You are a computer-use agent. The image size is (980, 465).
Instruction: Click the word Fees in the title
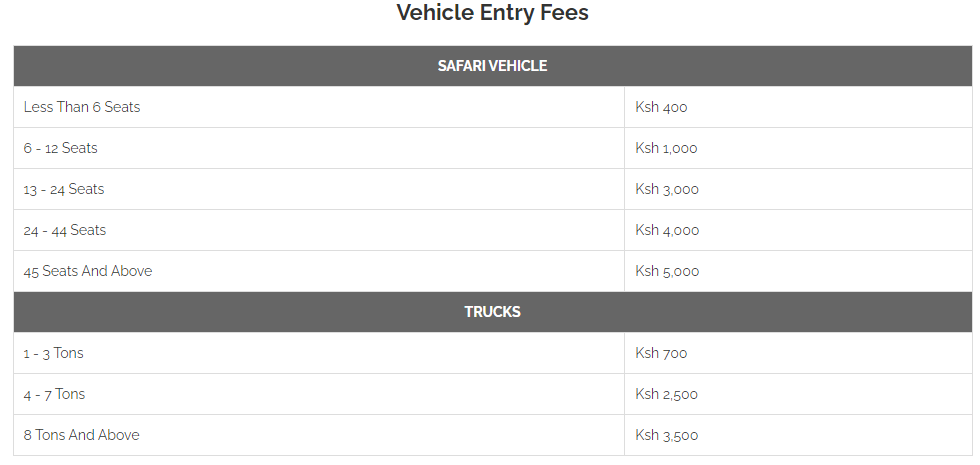[x=566, y=12]
